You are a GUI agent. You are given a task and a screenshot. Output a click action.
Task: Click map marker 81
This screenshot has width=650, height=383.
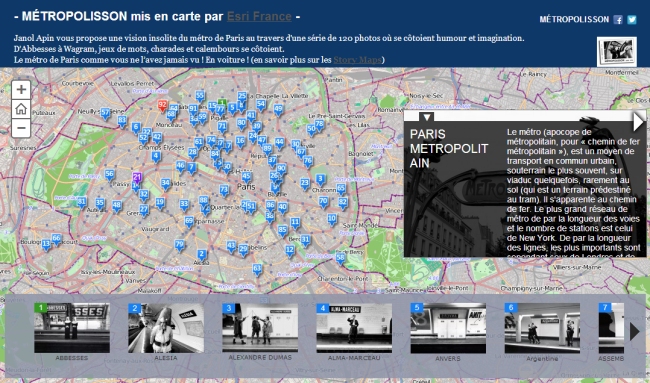click(x=82, y=202)
